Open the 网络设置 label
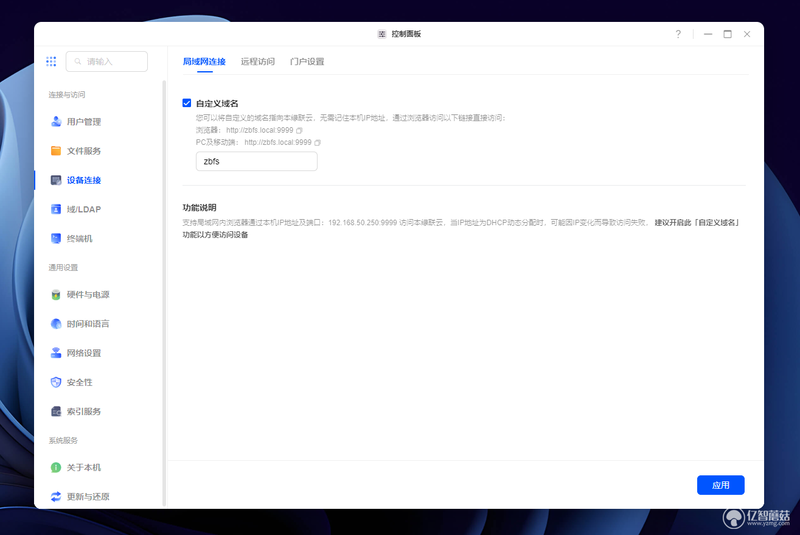800x535 pixels. tap(84, 353)
